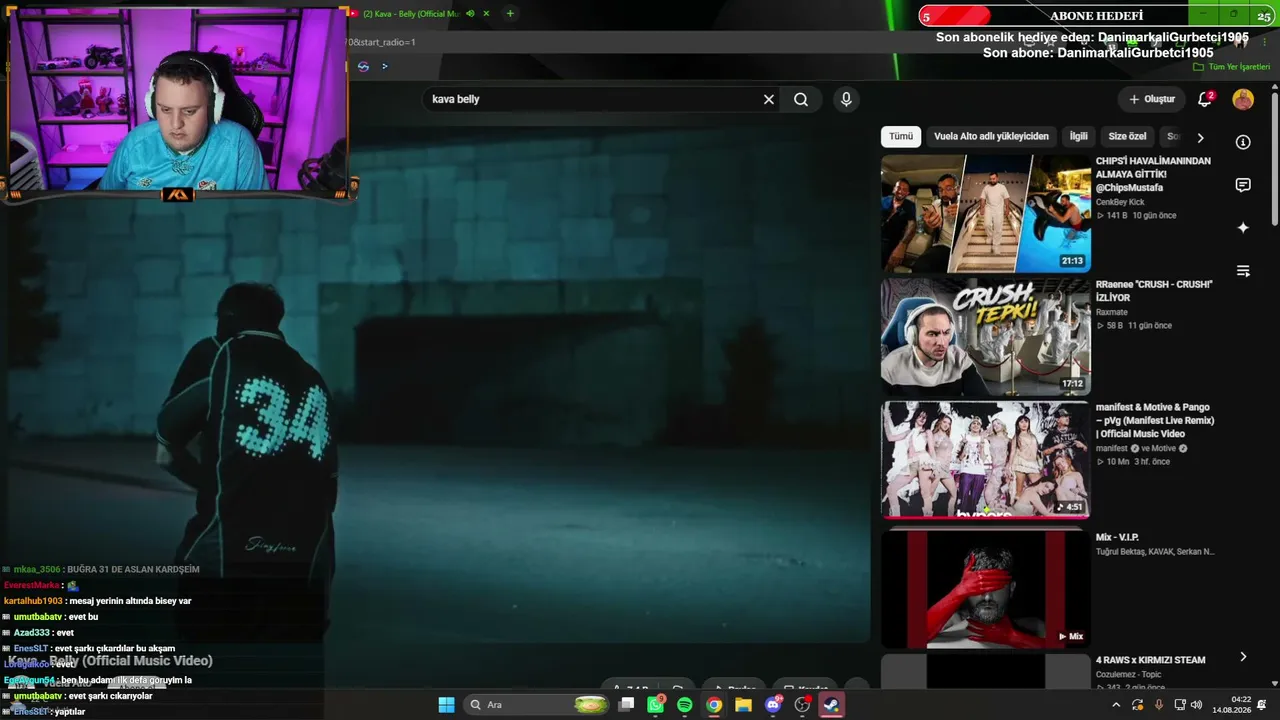Screen dimensions: 1280x720
Task: Click the Kava - Belly (Official Music Video) title
Action: pyautogui.click(x=110, y=661)
